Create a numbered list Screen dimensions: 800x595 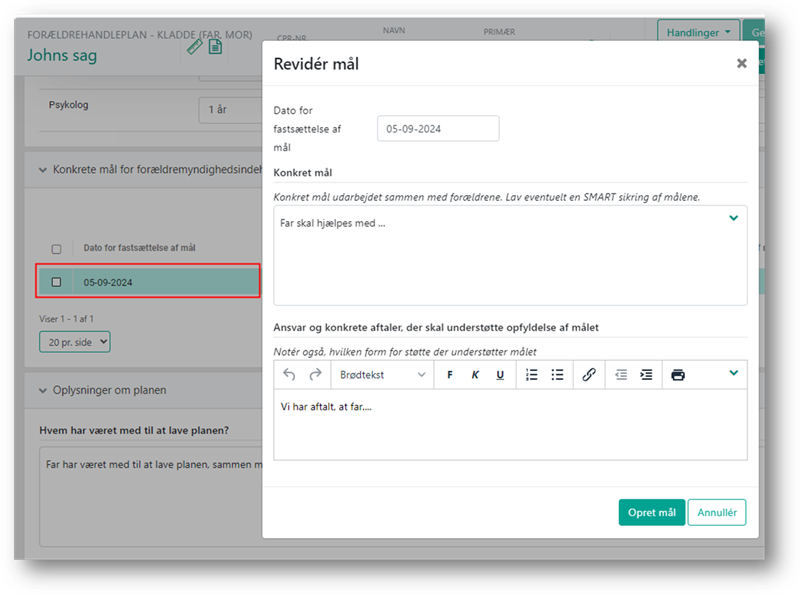click(532, 374)
